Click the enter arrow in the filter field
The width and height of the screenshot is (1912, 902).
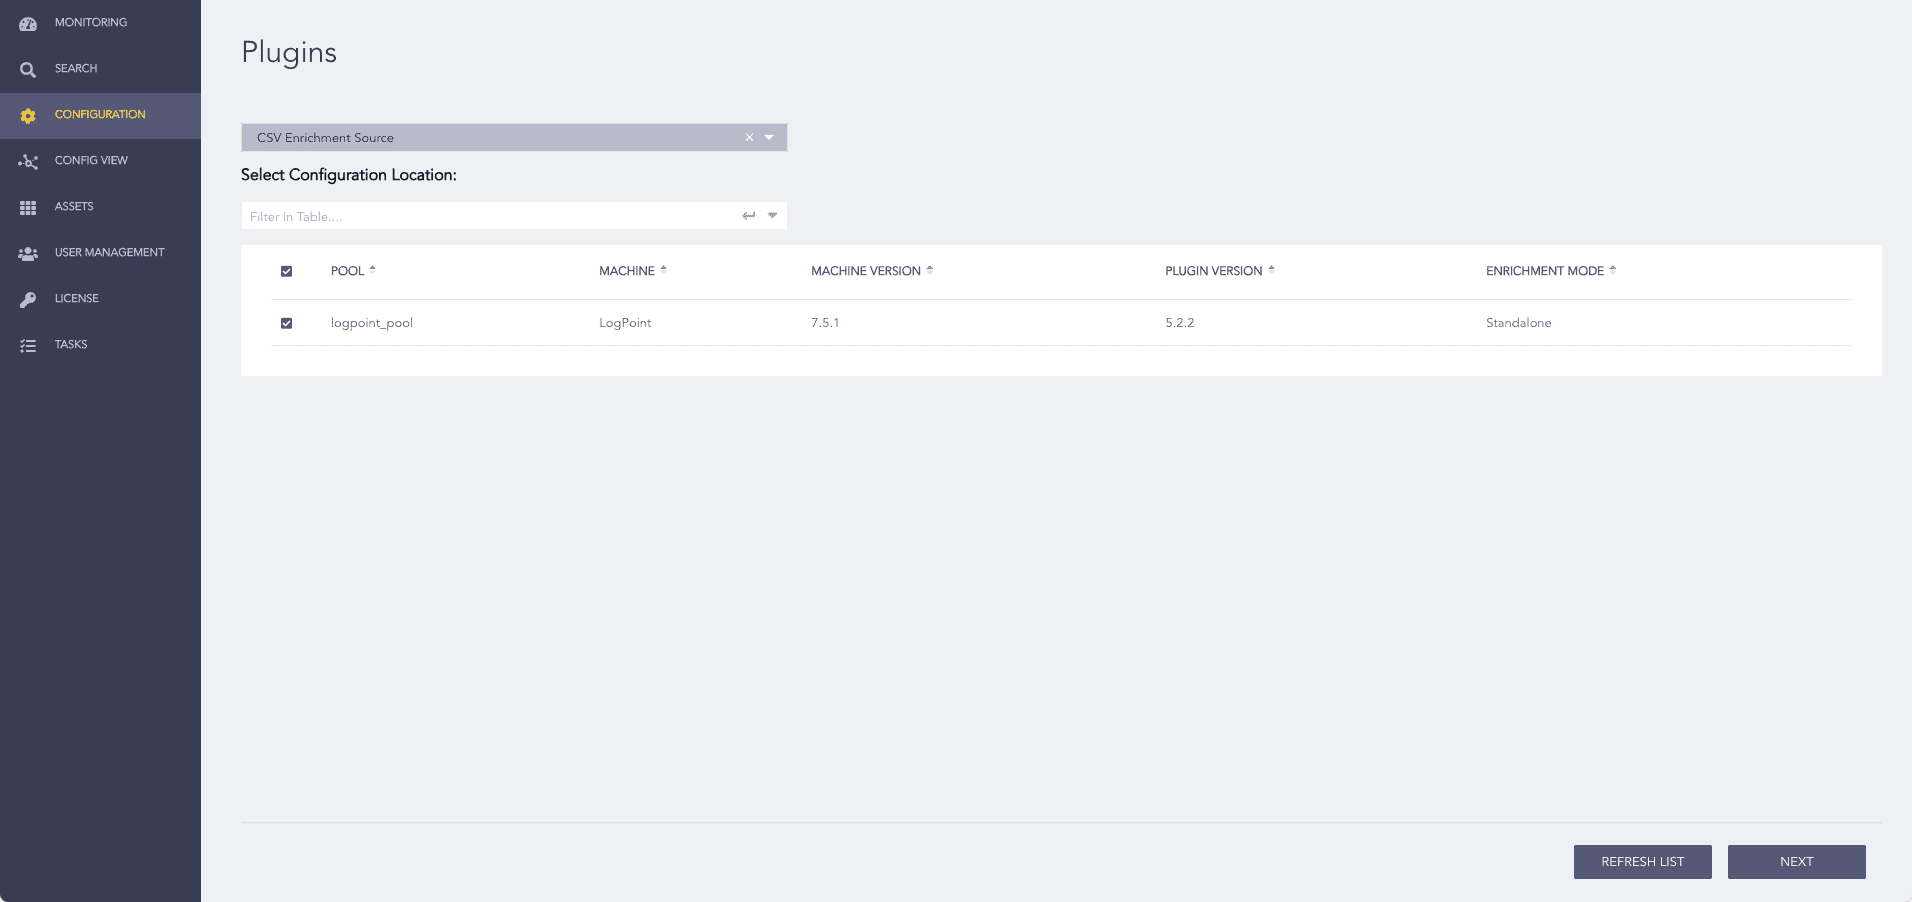tap(748, 214)
